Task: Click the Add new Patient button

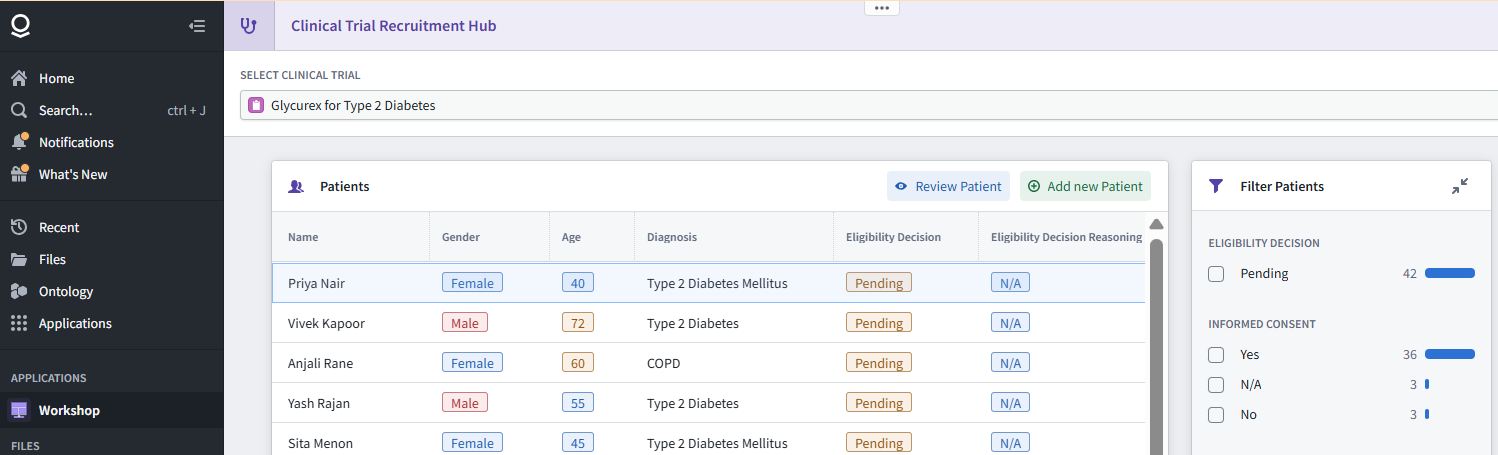Action: point(1085,186)
